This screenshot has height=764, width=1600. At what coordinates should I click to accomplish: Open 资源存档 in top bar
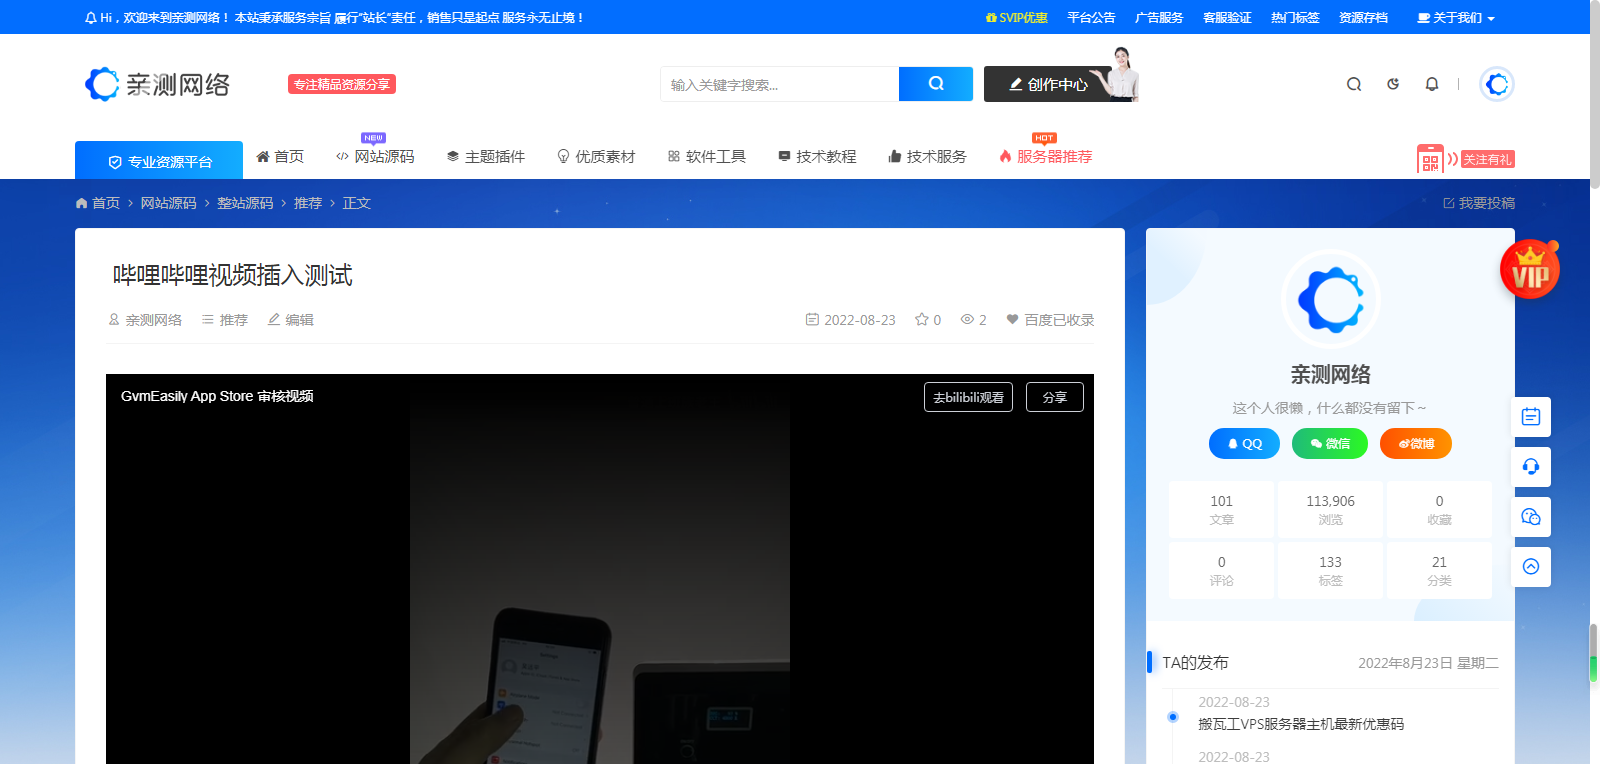pyautogui.click(x=1363, y=18)
